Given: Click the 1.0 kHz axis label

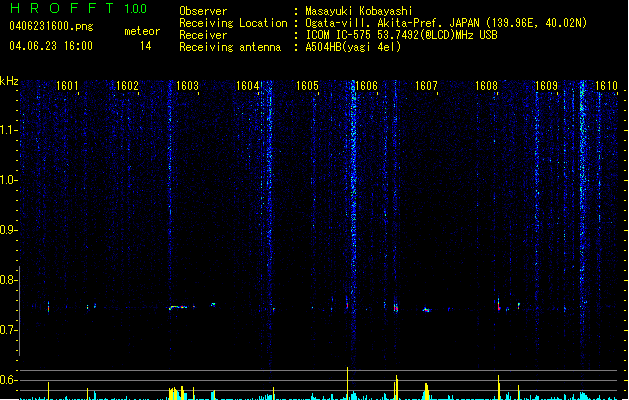Looking at the screenshot, I should [9, 180].
